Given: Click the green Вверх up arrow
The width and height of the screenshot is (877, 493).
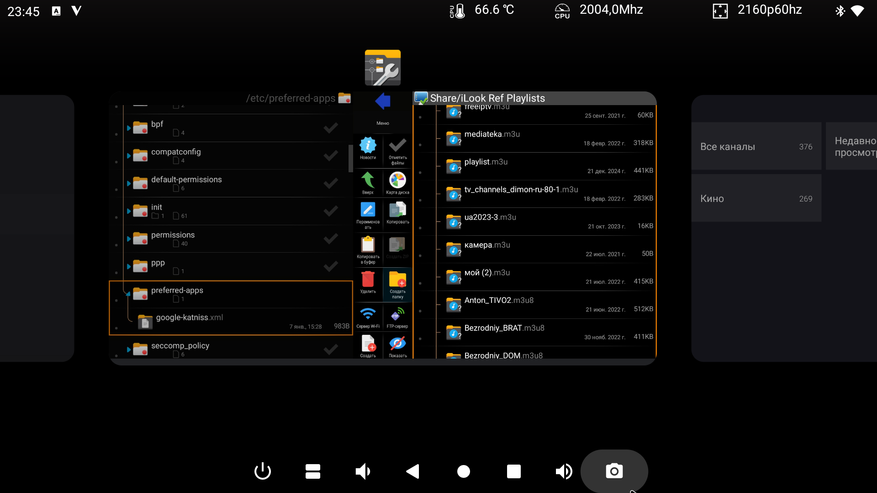Looking at the screenshot, I should coord(367,180).
